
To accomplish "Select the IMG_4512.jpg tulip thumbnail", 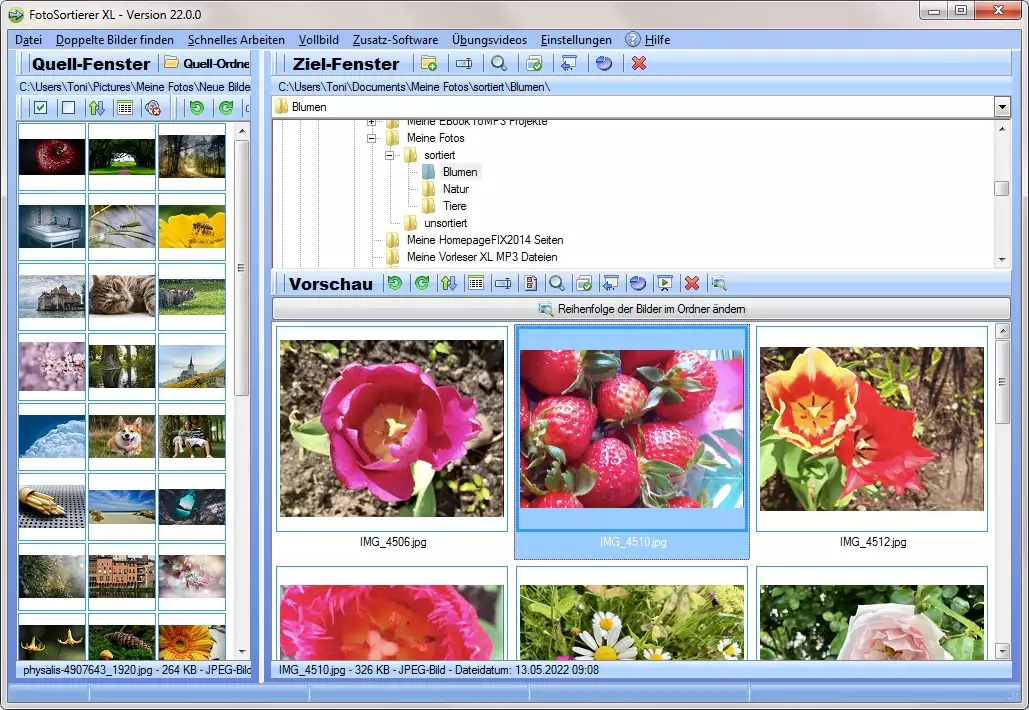I will [x=872, y=430].
